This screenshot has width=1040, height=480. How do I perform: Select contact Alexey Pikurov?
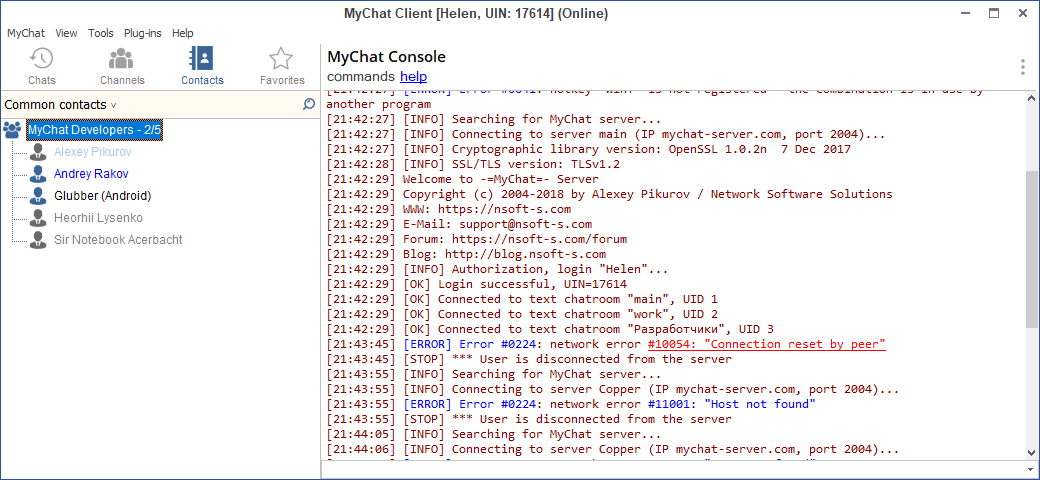[93, 152]
